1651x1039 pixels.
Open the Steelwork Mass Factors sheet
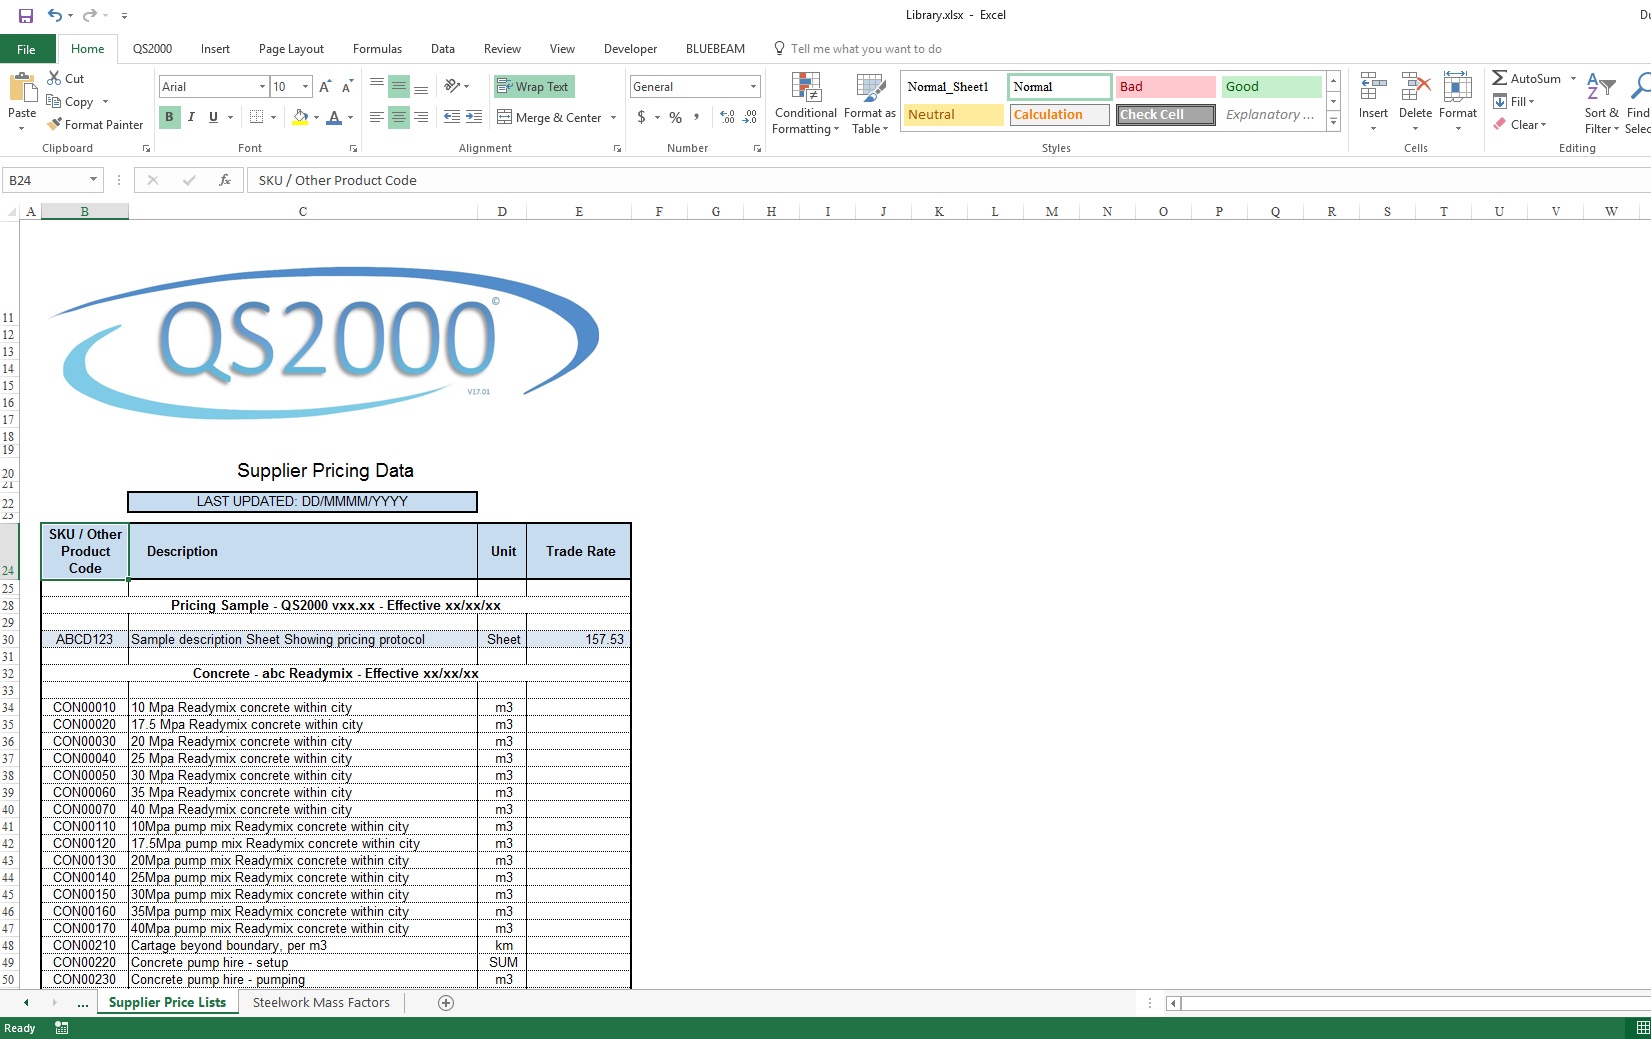[321, 1002]
